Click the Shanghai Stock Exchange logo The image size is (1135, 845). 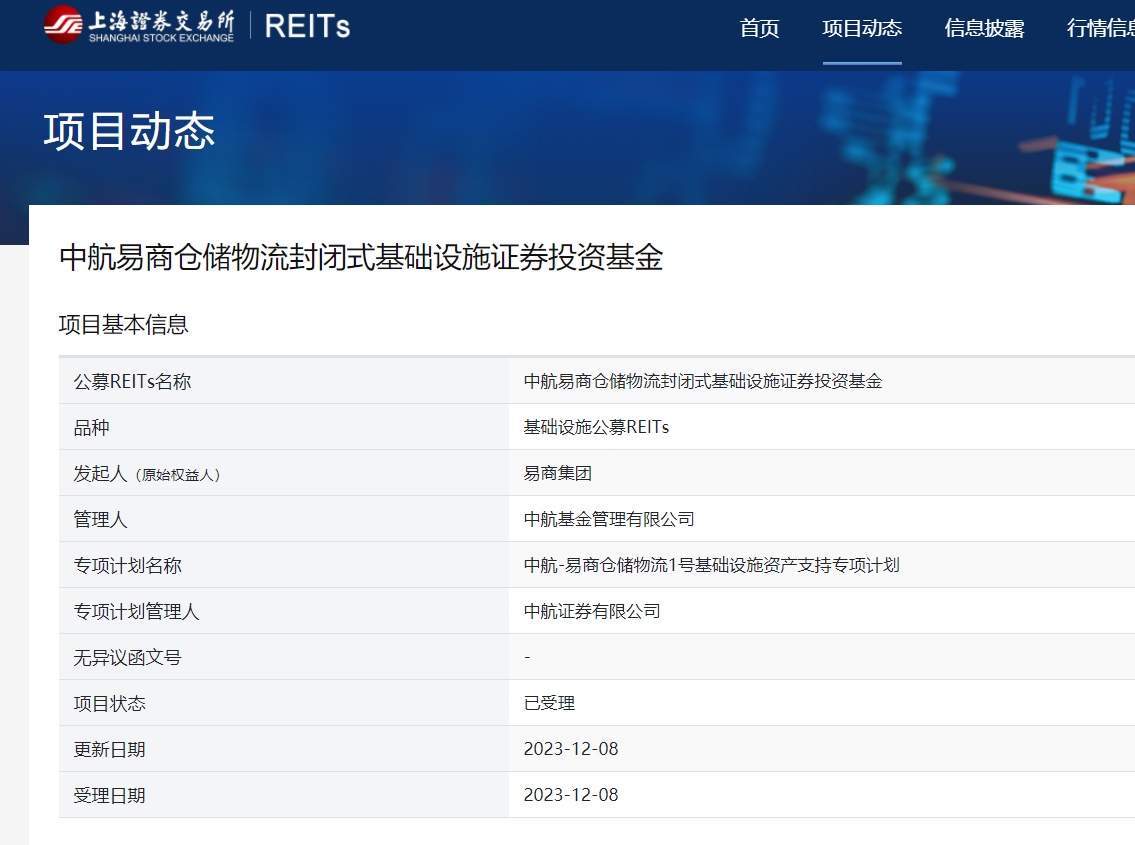tap(139, 25)
